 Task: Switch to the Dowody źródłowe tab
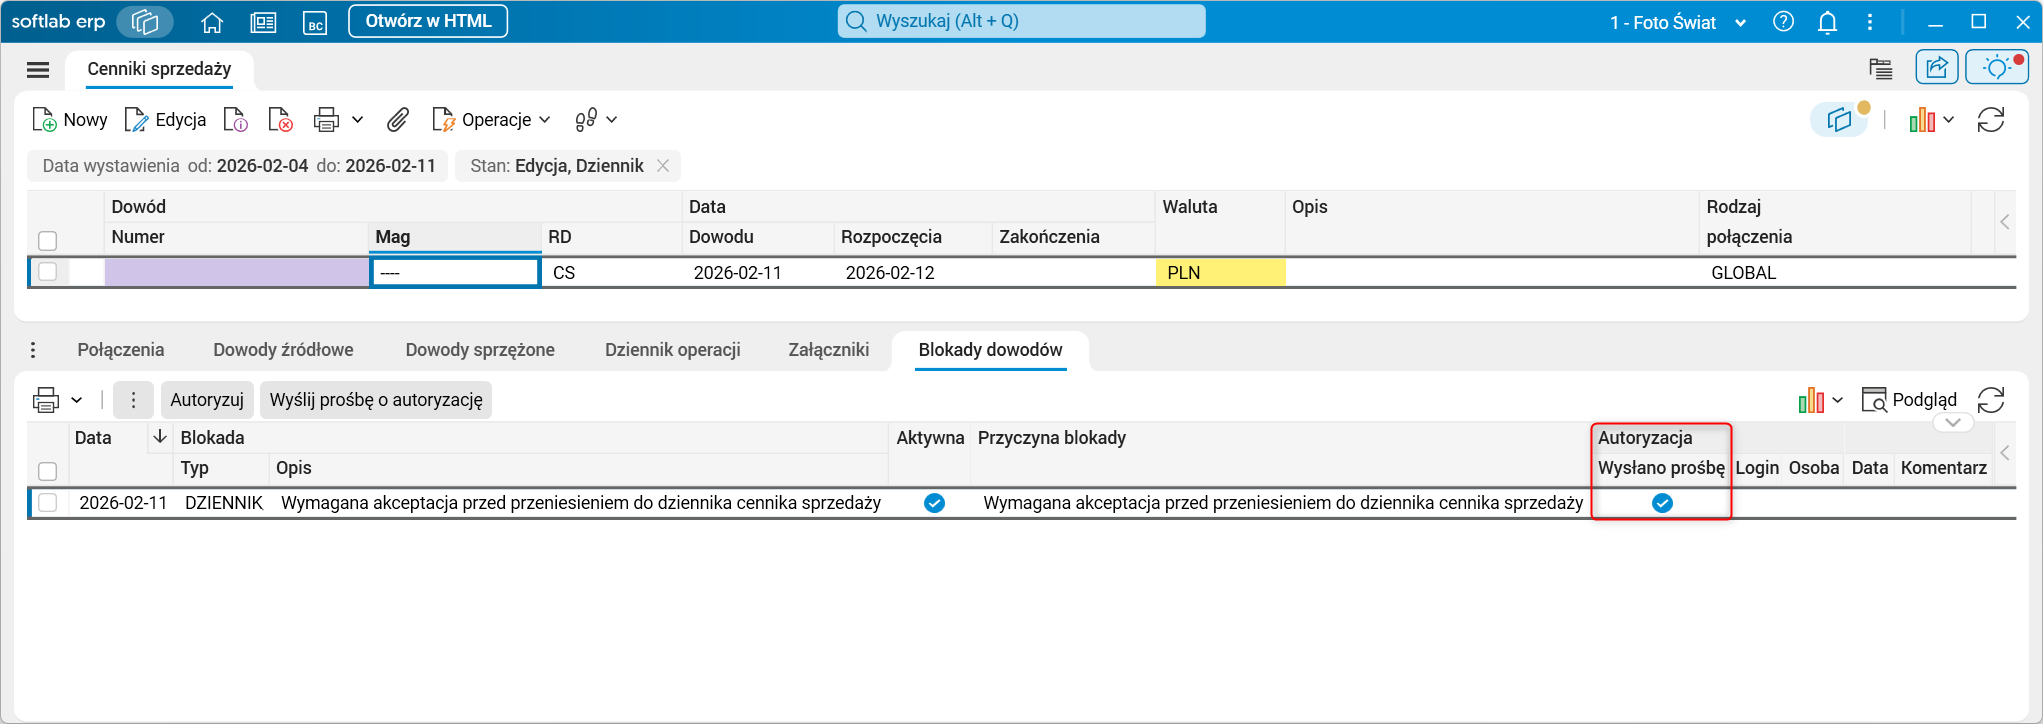pos(283,350)
